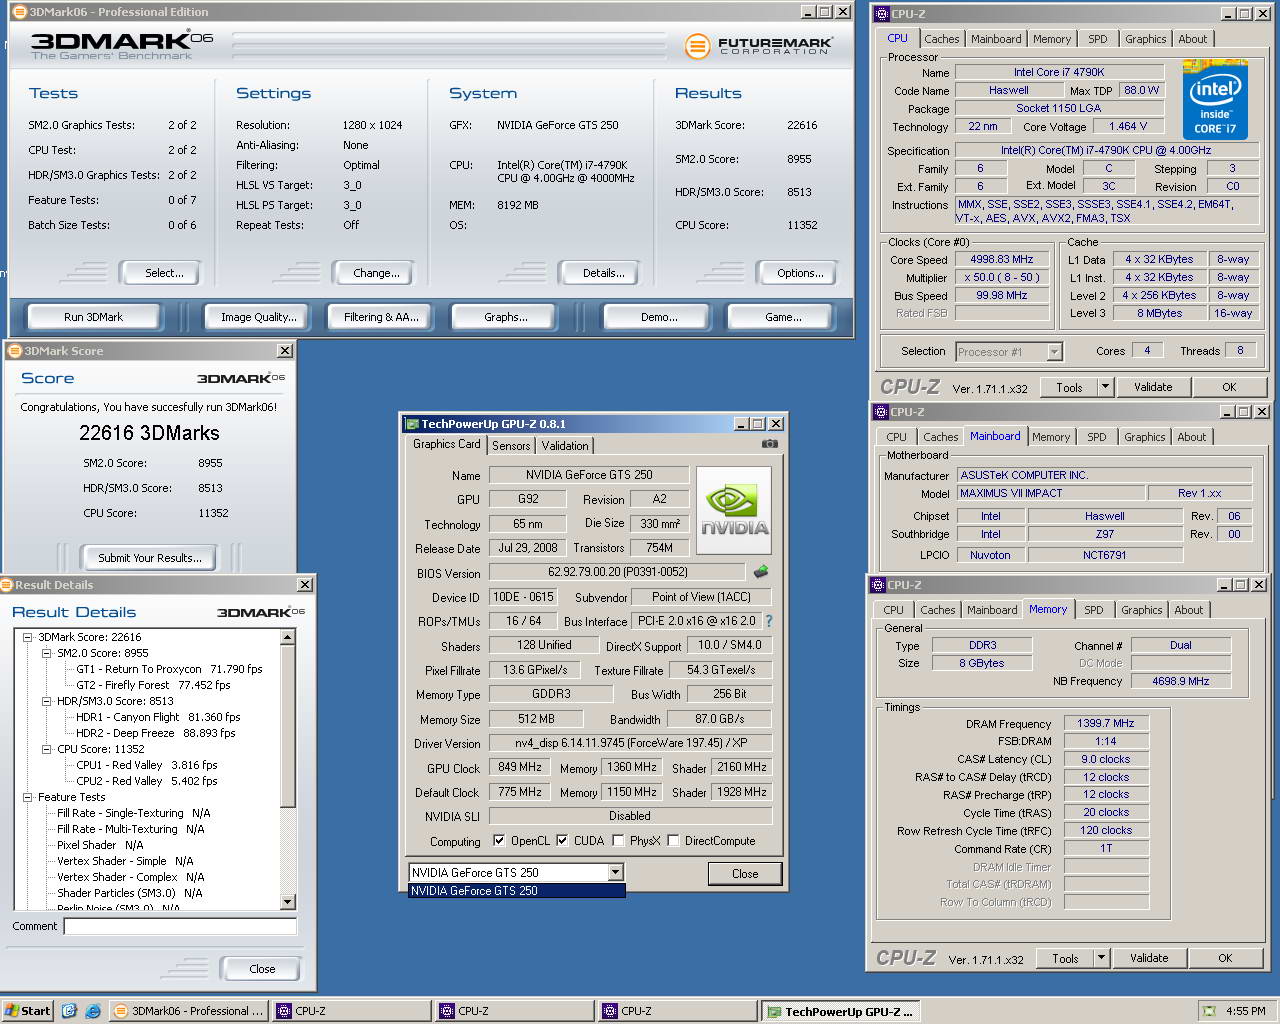The height and width of the screenshot is (1024, 1280).
Task: Open the GPU selection dropdown in GPU-Z
Action: [615, 873]
